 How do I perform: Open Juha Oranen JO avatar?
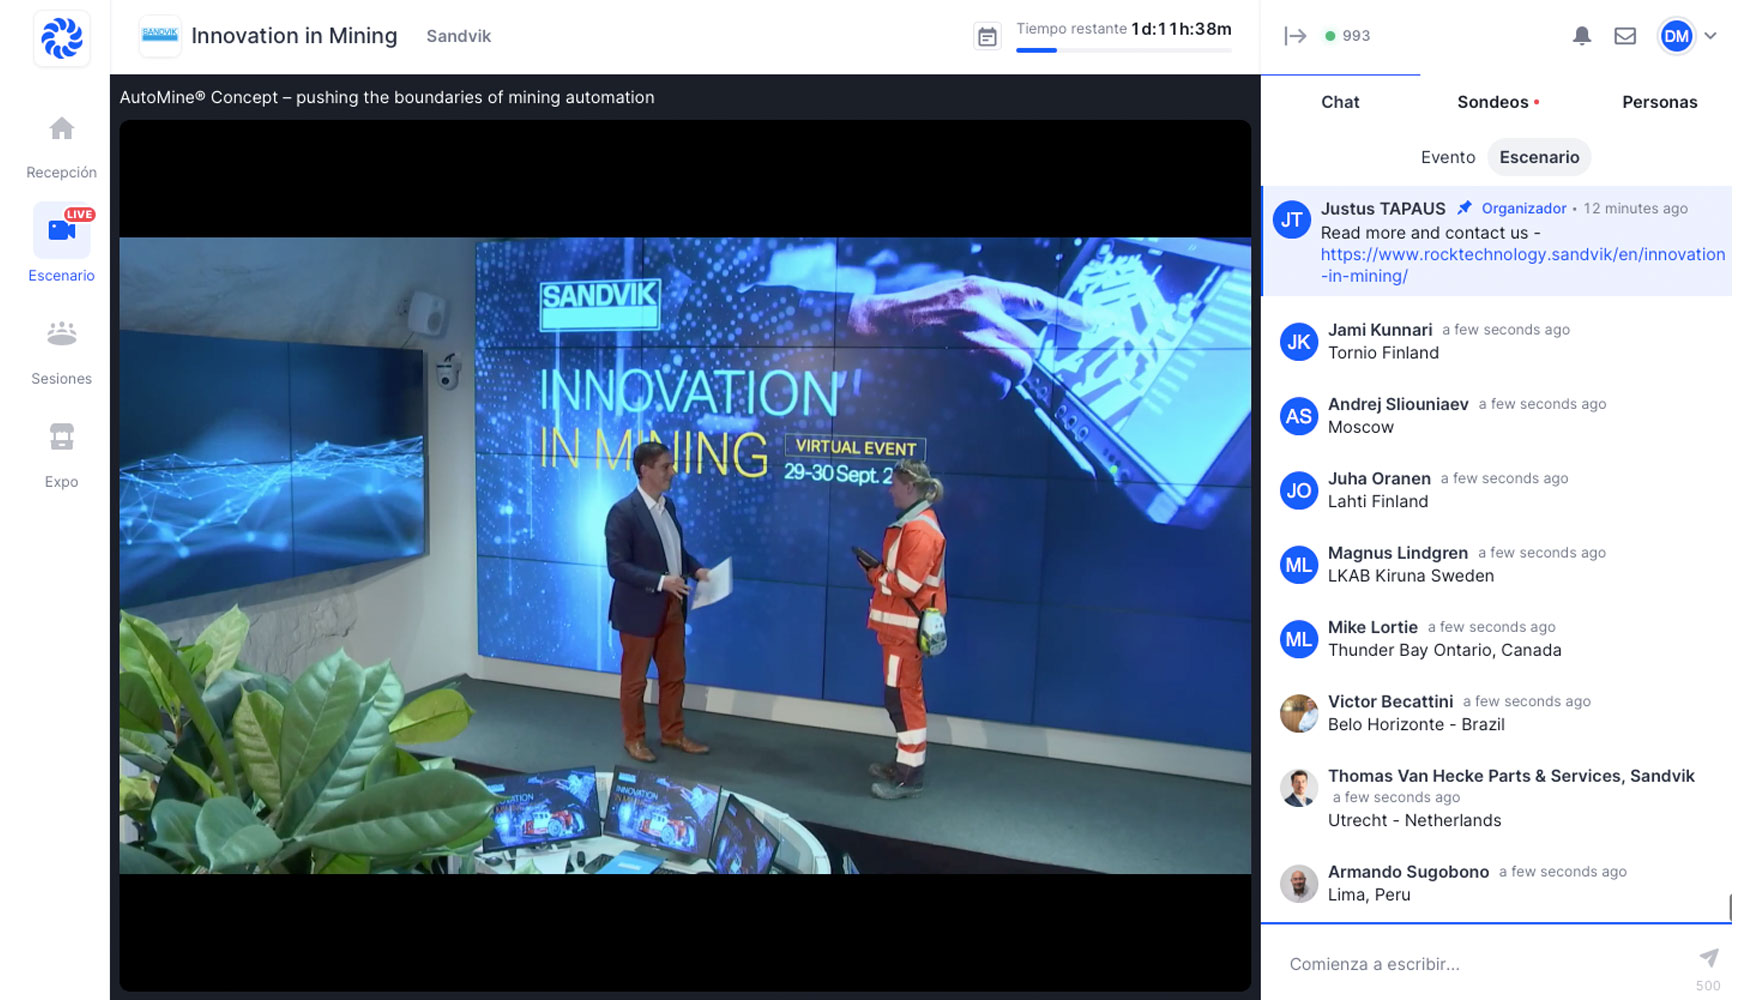[1298, 490]
